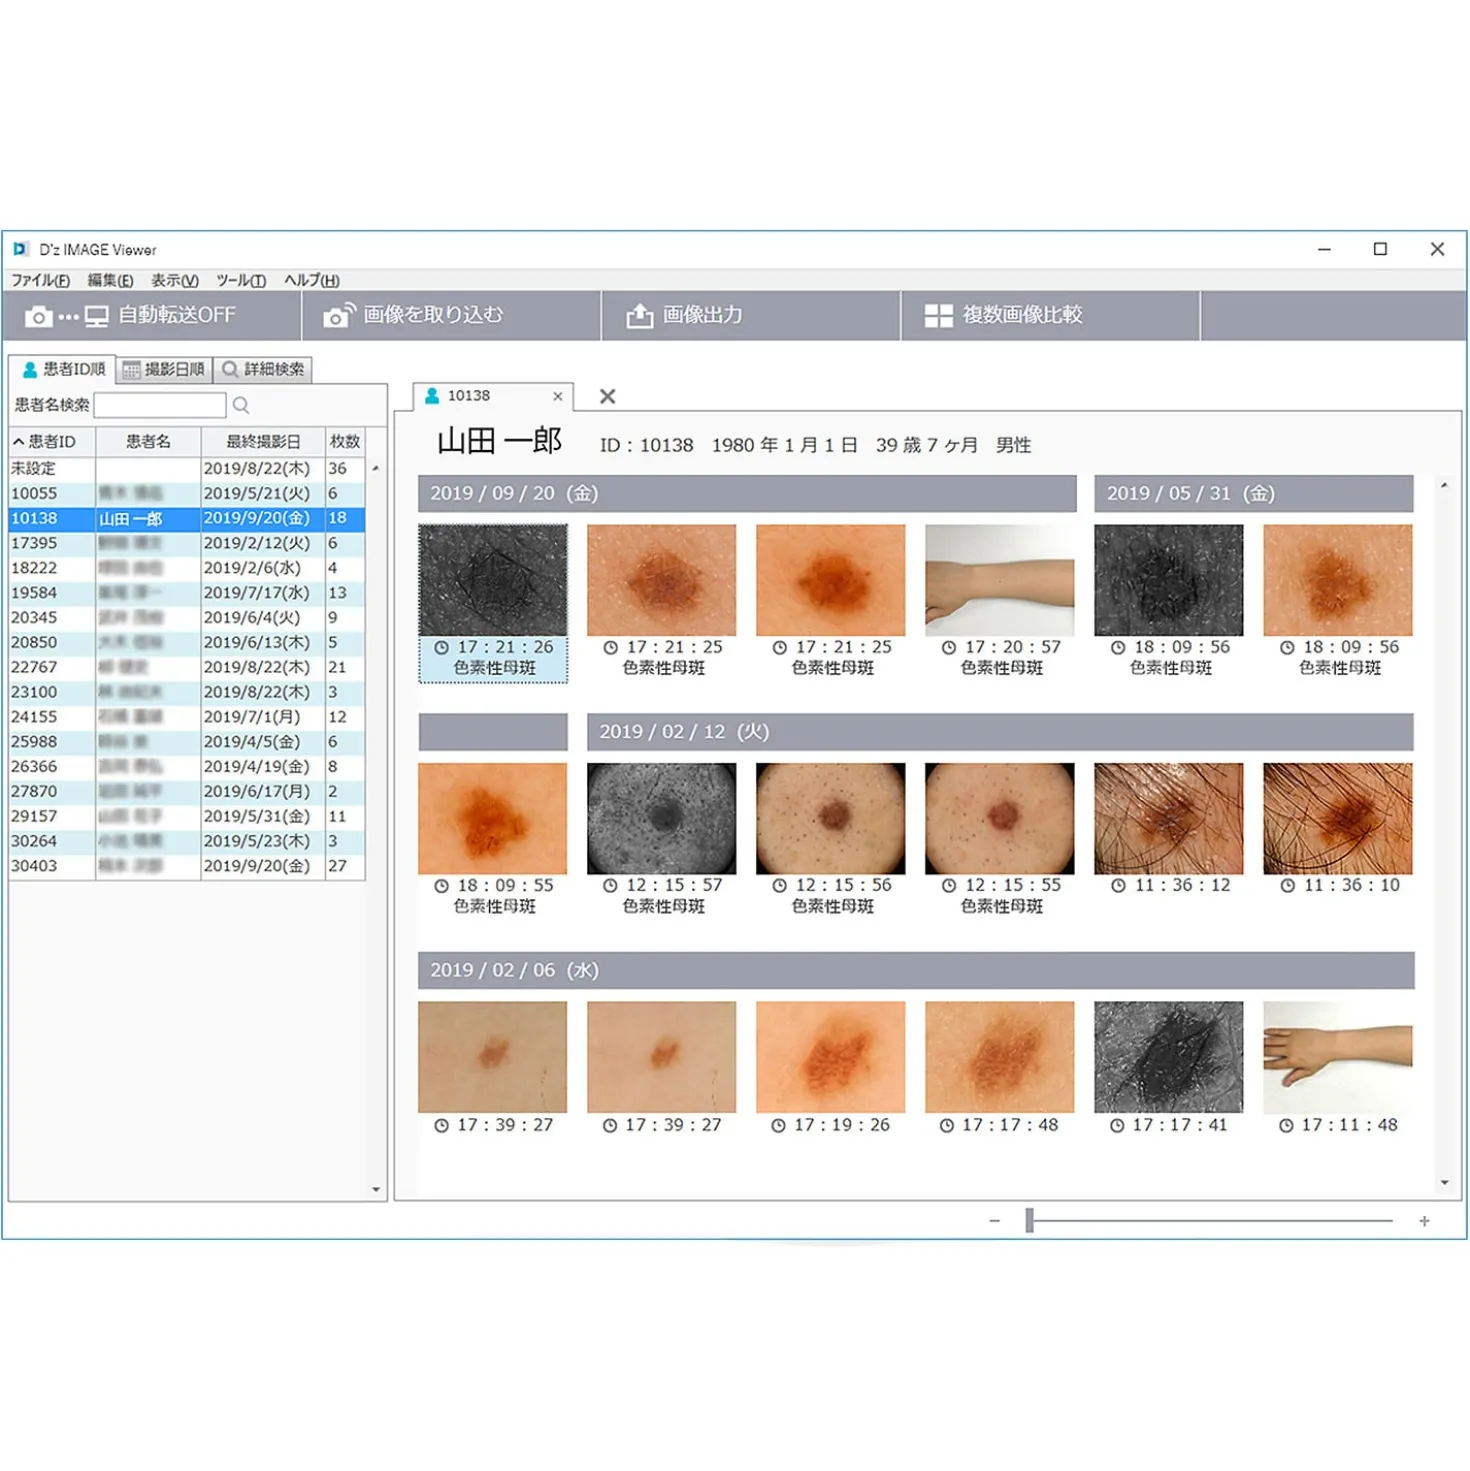Open grayscale thumbnail taken at 17:17:41
The image size is (1470, 1471).
pyautogui.click(x=1169, y=1057)
